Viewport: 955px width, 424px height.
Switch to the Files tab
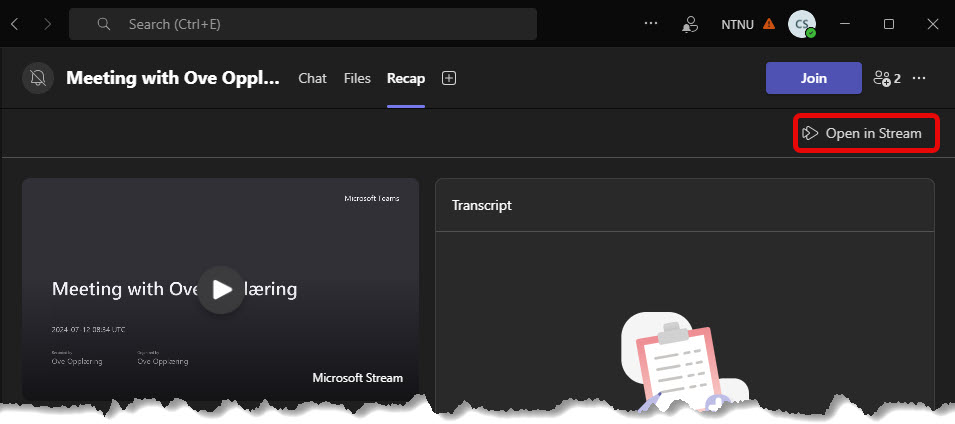pyautogui.click(x=357, y=78)
